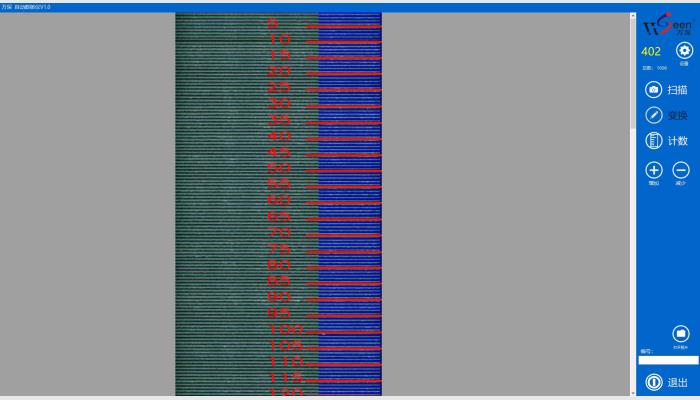Click the blue striped area of scanned image
The width and height of the screenshot is (700, 400).
[350, 200]
